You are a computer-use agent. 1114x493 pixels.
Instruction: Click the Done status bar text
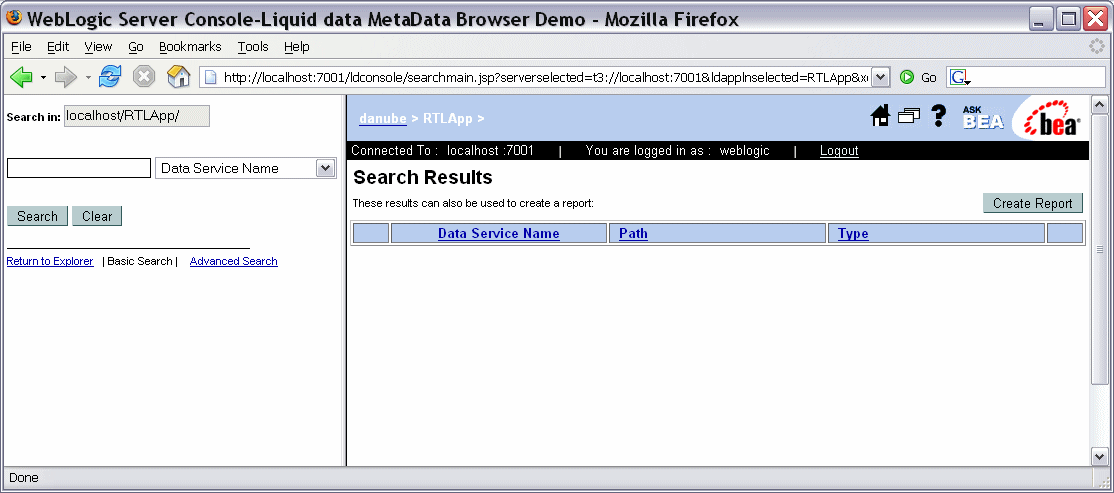[x=24, y=478]
